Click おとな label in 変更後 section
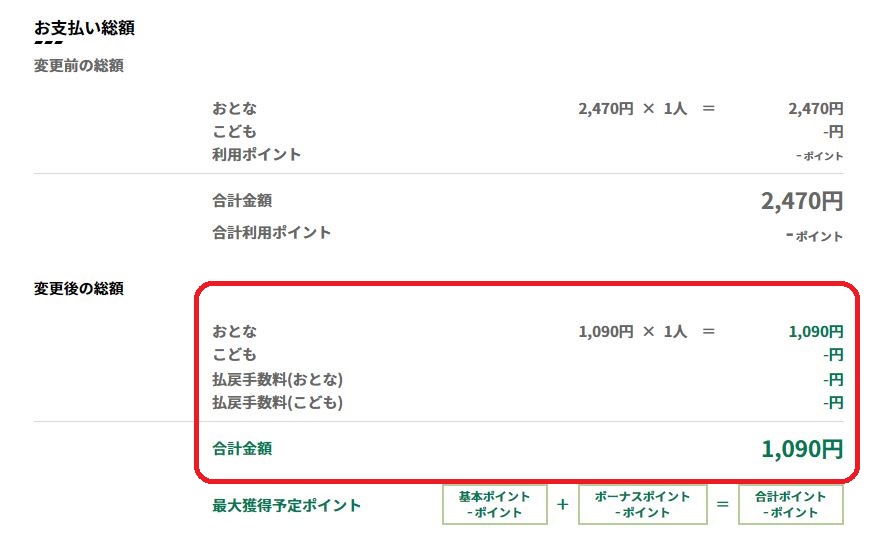The image size is (874, 539). (234, 332)
